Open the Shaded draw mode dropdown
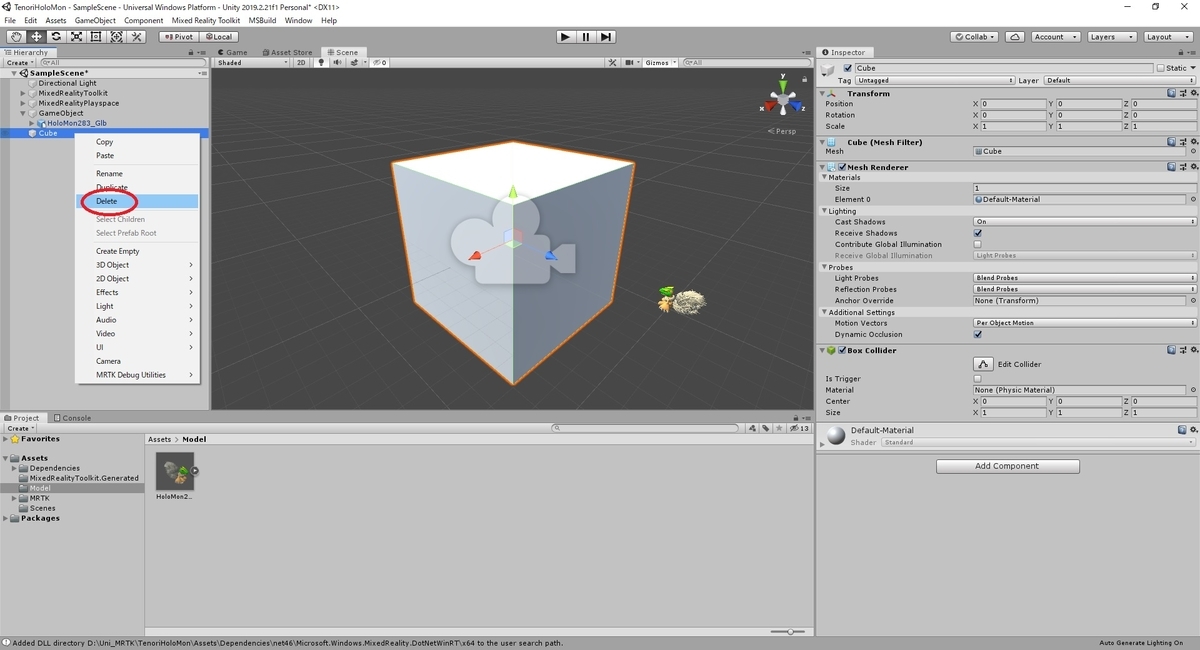 (253, 63)
